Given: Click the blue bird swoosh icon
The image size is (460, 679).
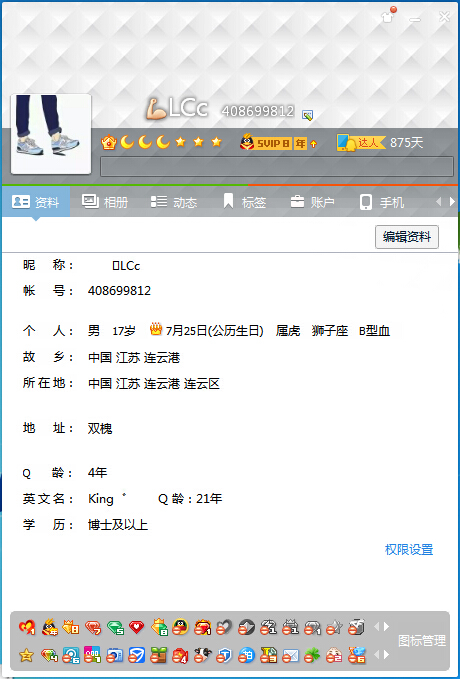Looking at the screenshot, I should [136, 656].
